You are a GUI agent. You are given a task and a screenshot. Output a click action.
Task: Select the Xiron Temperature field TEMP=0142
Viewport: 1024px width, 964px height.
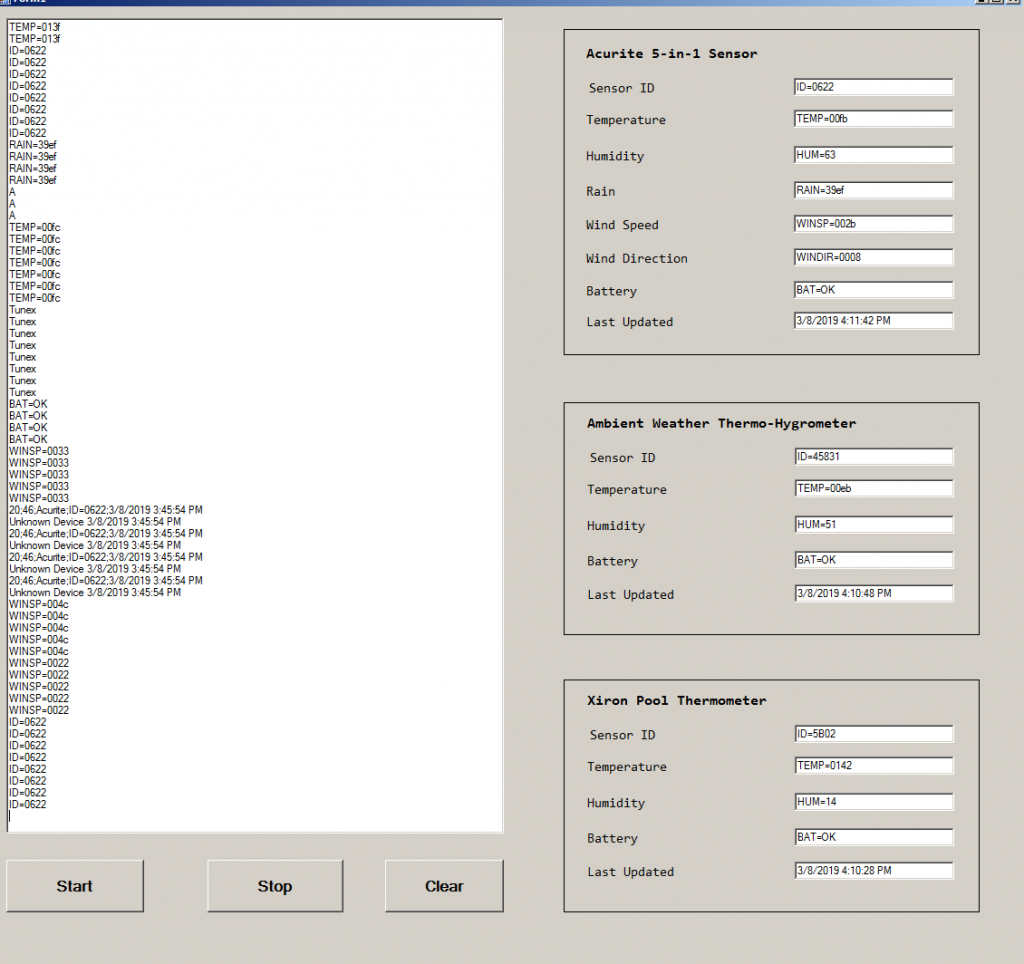(874, 765)
